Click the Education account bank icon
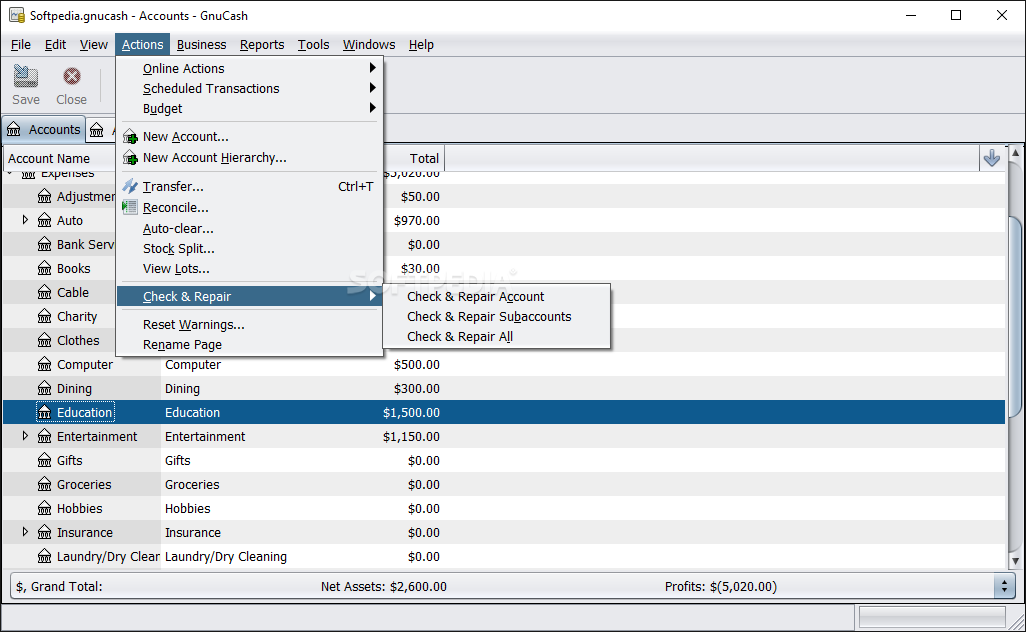 [44, 413]
